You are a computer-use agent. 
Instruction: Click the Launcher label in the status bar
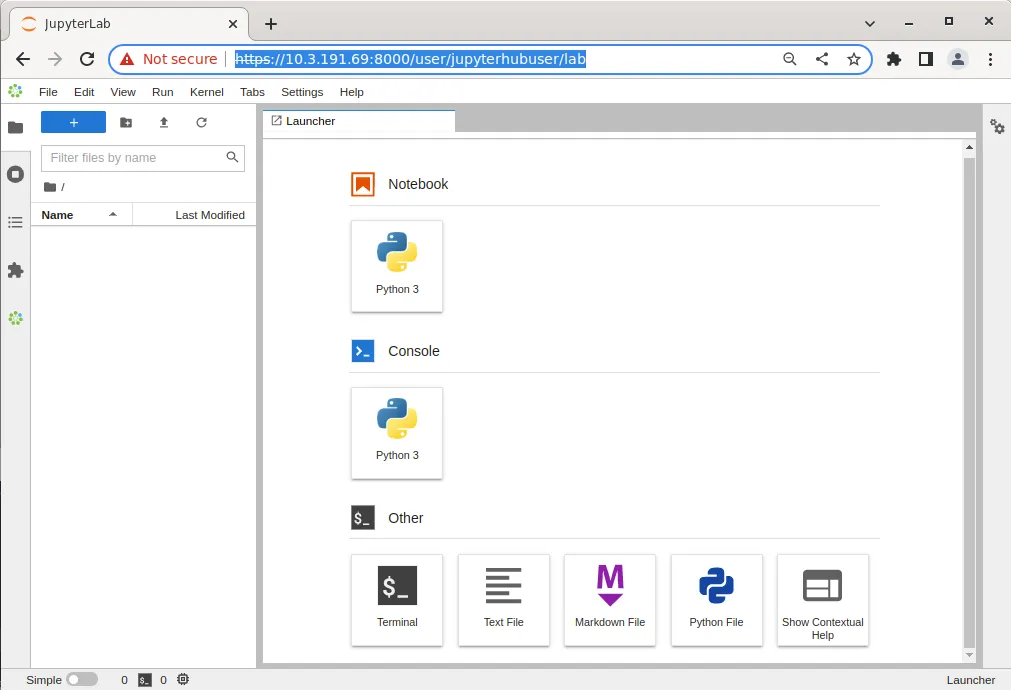970,680
